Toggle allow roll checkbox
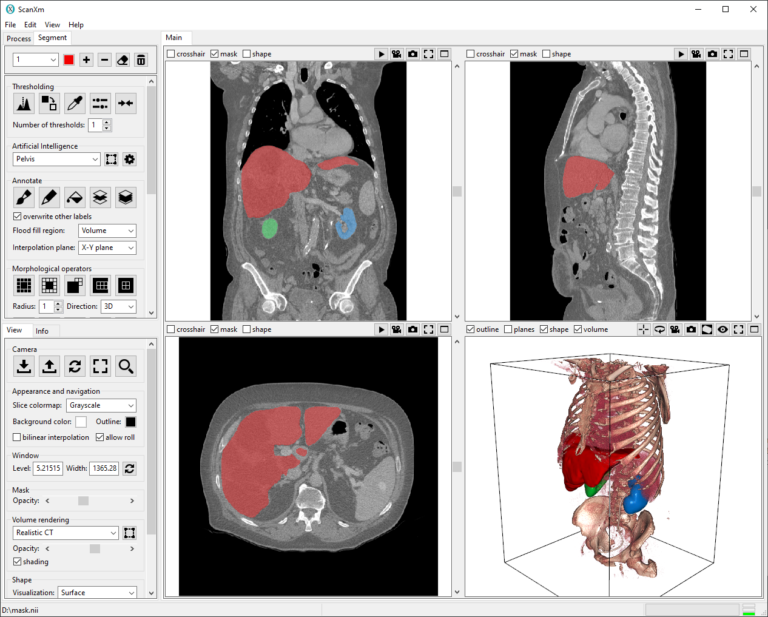Screen dimensions: 768x617 tap(115, 437)
